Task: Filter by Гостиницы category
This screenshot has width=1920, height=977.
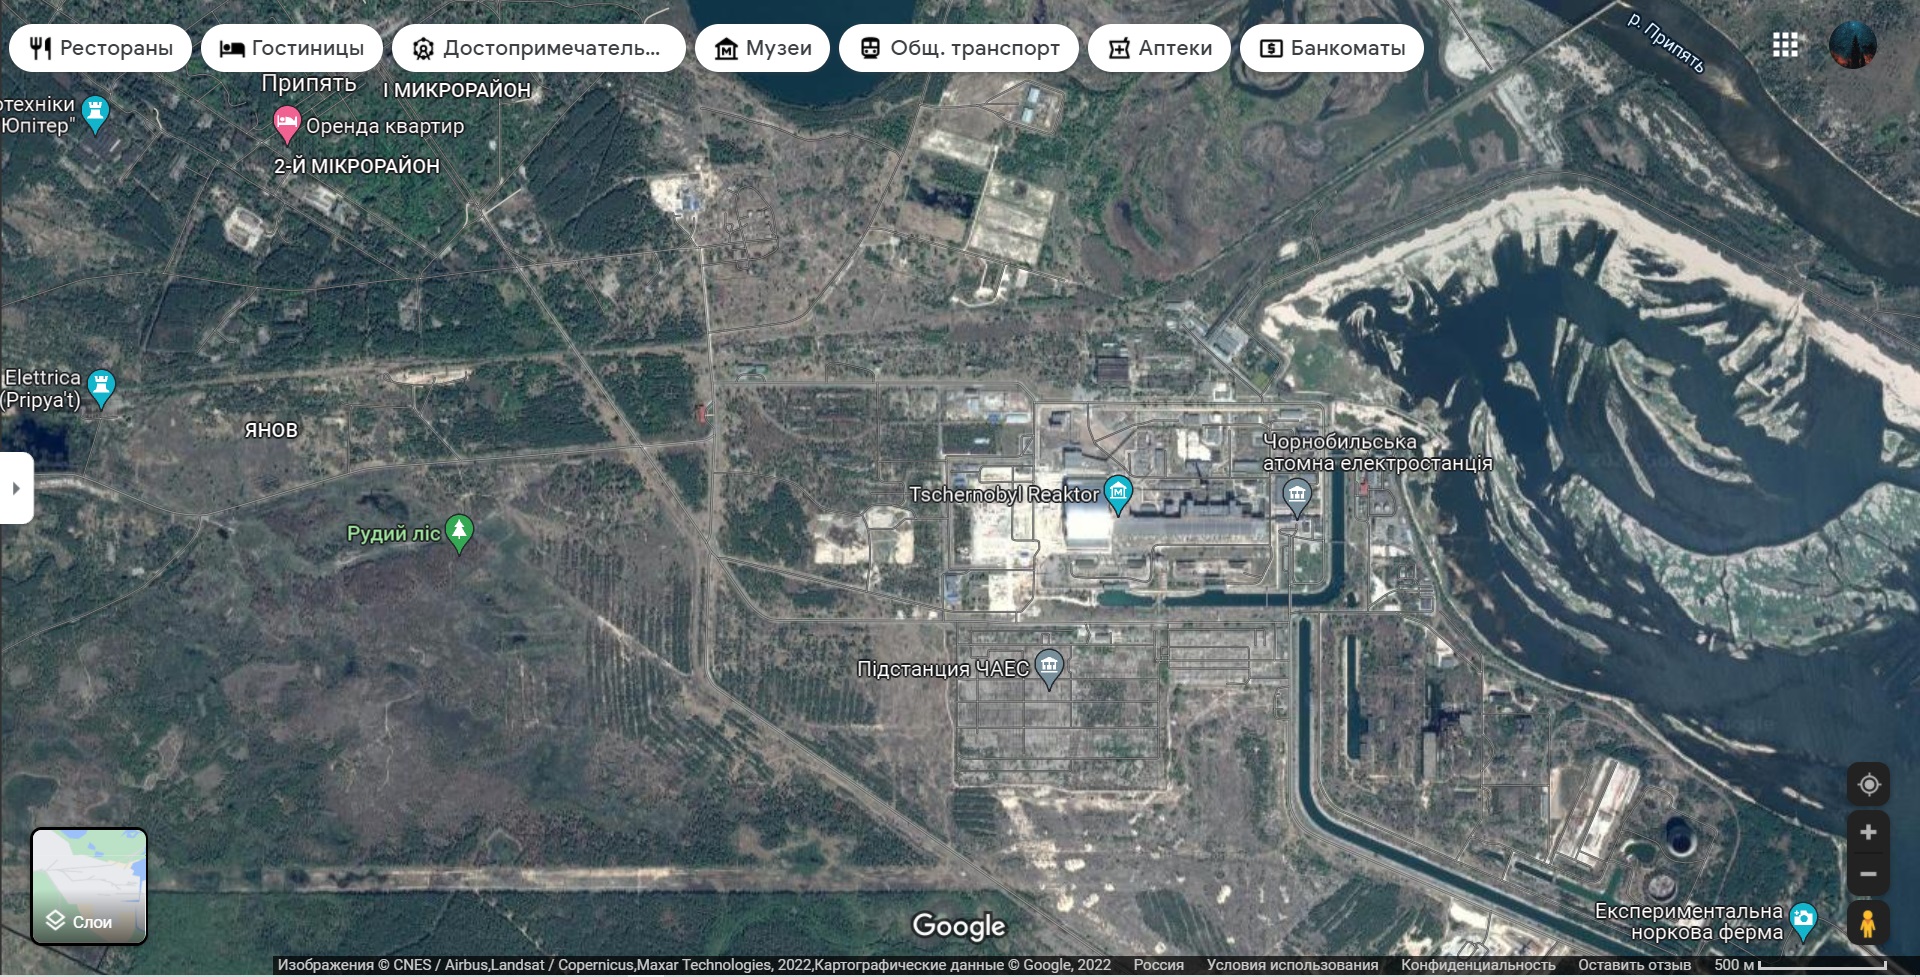Action: click(x=291, y=48)
